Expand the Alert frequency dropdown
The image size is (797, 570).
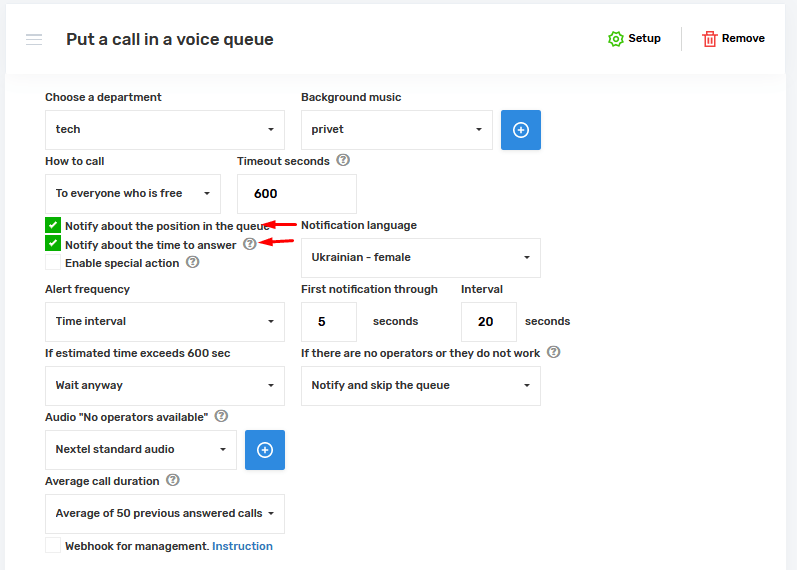(165, 322)
